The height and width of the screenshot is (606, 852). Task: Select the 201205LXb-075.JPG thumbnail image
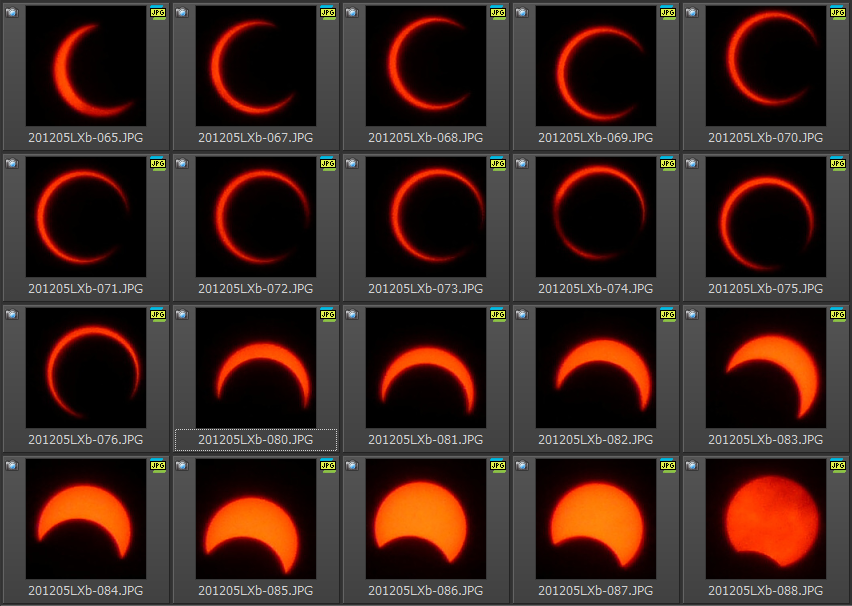pos(766,217)
